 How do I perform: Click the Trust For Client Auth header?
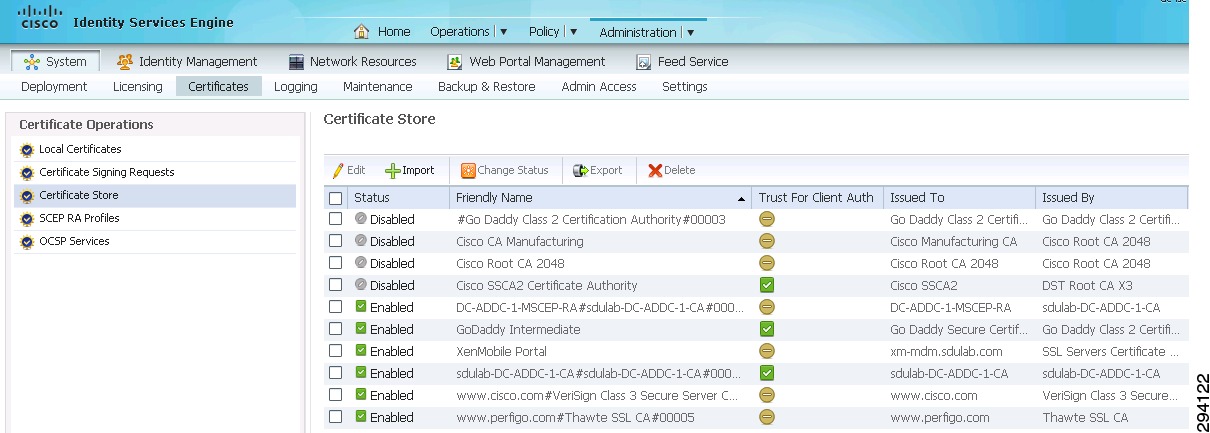pyautogui.click(x=817, y=198)
